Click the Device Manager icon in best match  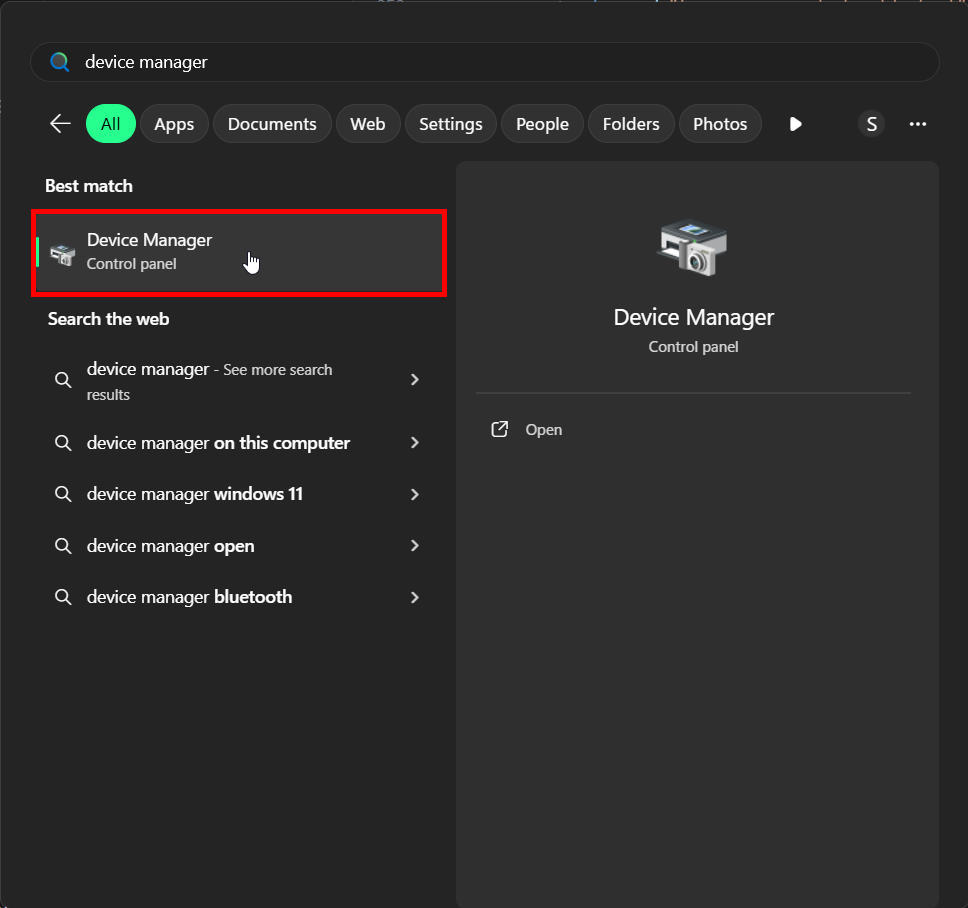pyautogui.click(x=62, y=254)
